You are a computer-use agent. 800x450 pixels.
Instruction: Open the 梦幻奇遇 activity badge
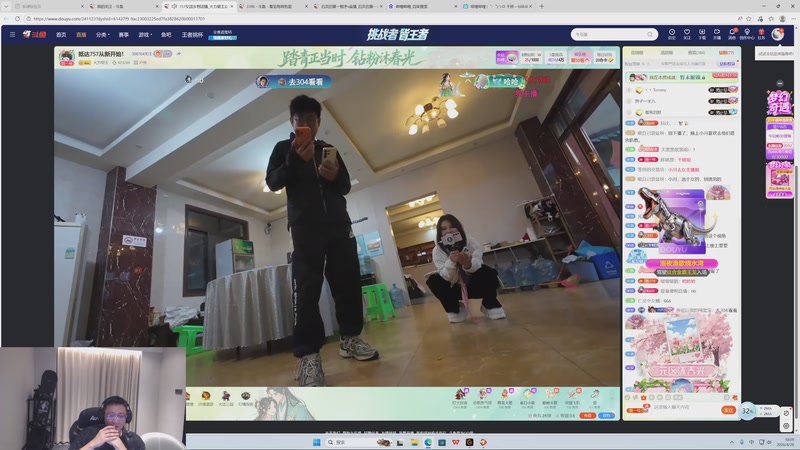pos(779,104)
